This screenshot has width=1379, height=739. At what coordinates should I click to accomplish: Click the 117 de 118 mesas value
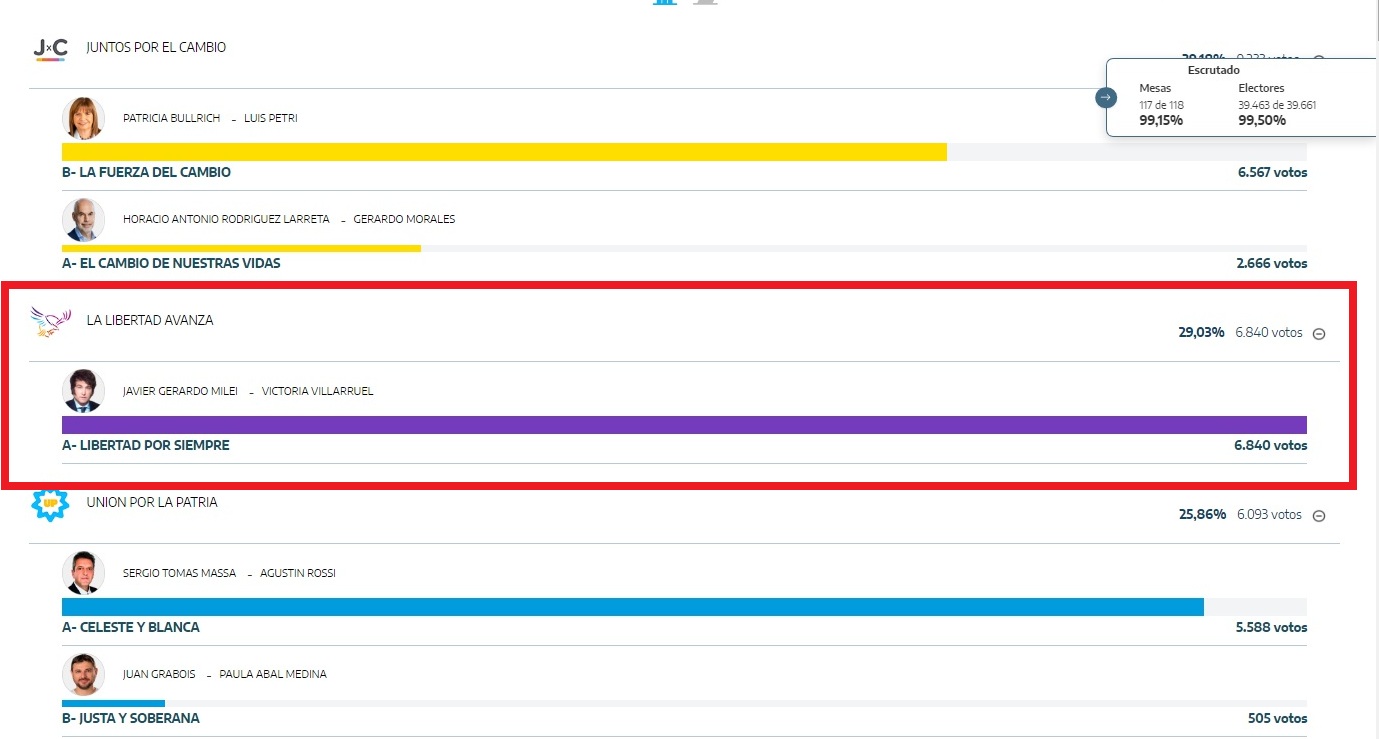tap(1161, 104)
